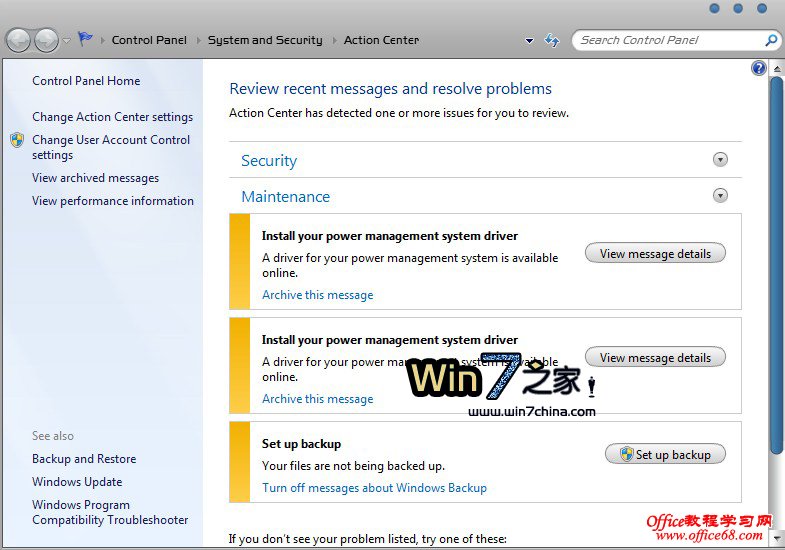This screenshot has height=550, width=785.
Task: Select Action Center breadcrumb item
Action: 381,40
